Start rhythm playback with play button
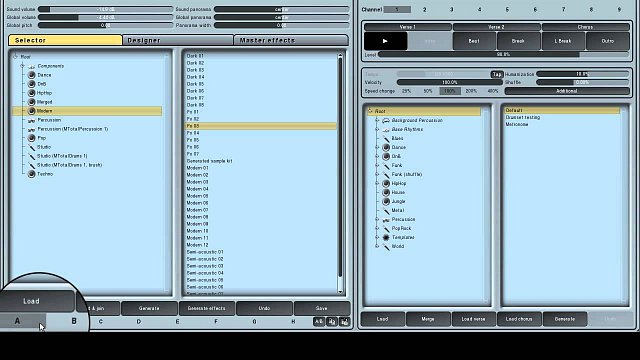Viewport: 640px width, 360px height. [x=385, y=41]
